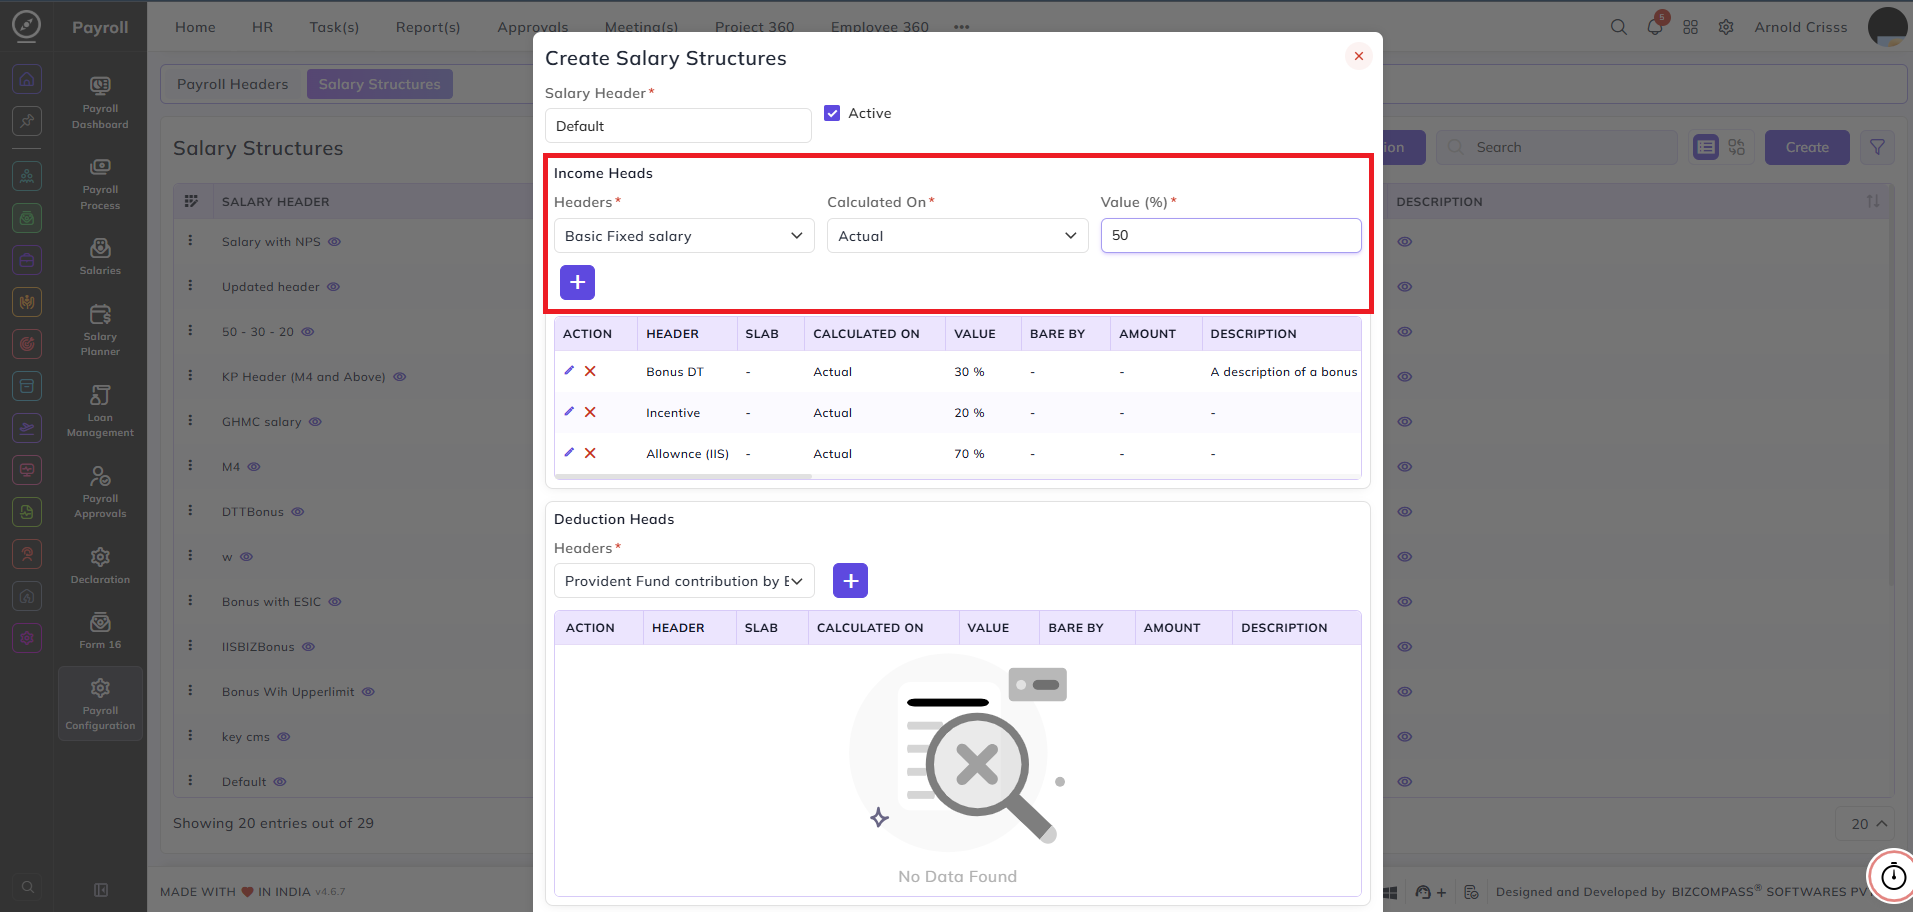View DTTBonus eye icon
1913x912 pixels.
(298, 512)
